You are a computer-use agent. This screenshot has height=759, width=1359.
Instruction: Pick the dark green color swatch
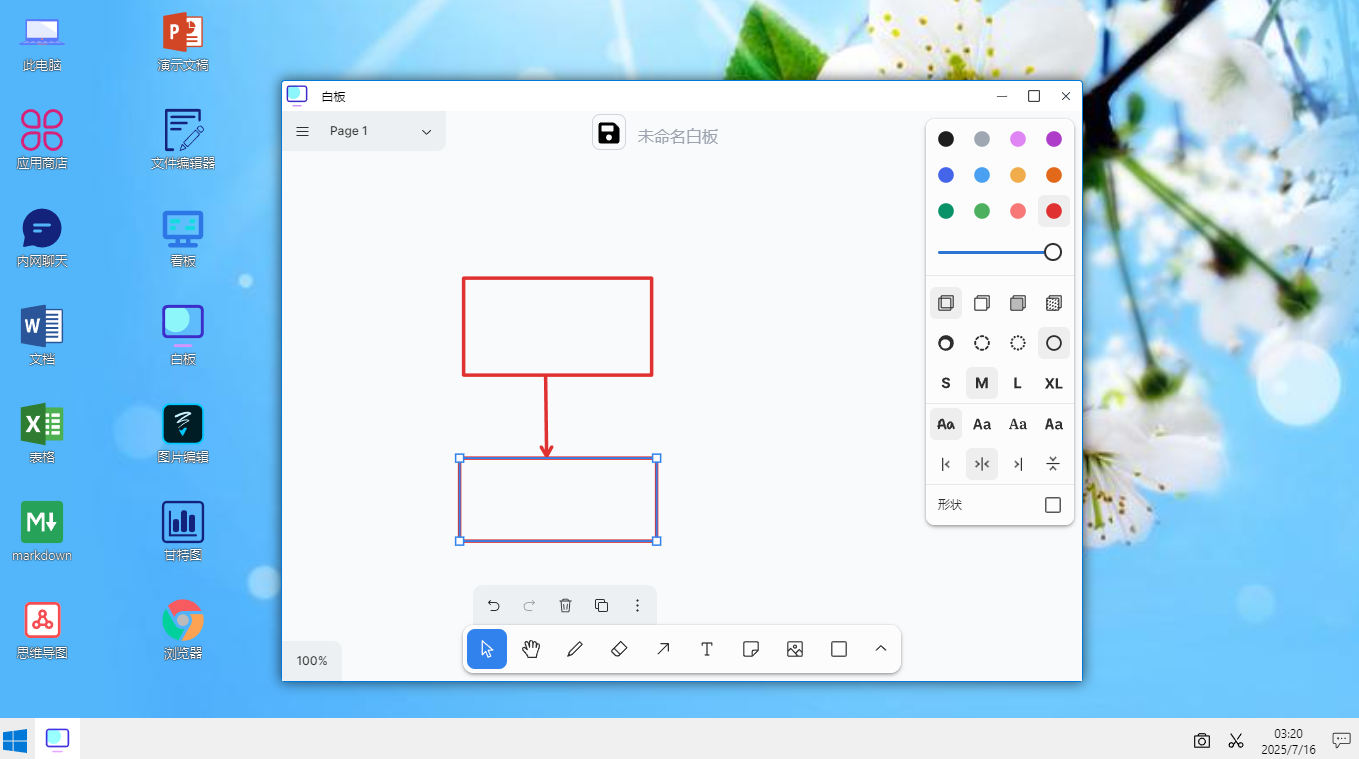tap(946, 211)
